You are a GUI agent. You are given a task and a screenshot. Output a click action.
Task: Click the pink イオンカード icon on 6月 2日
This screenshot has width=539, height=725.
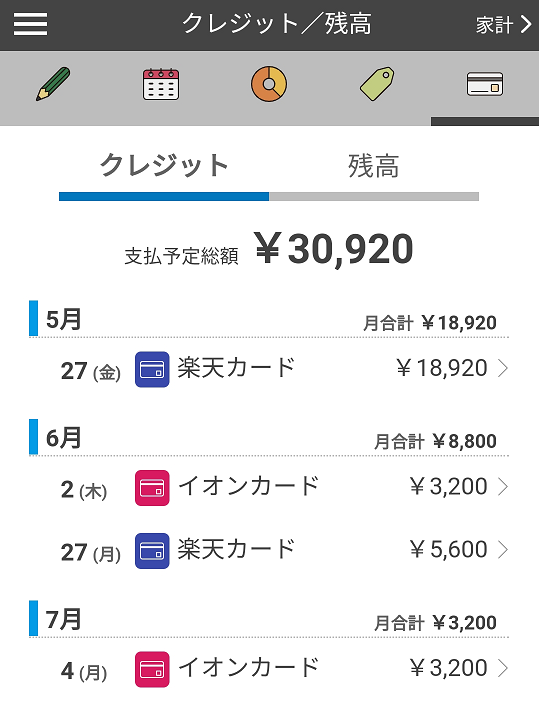(x=152, y=488)
